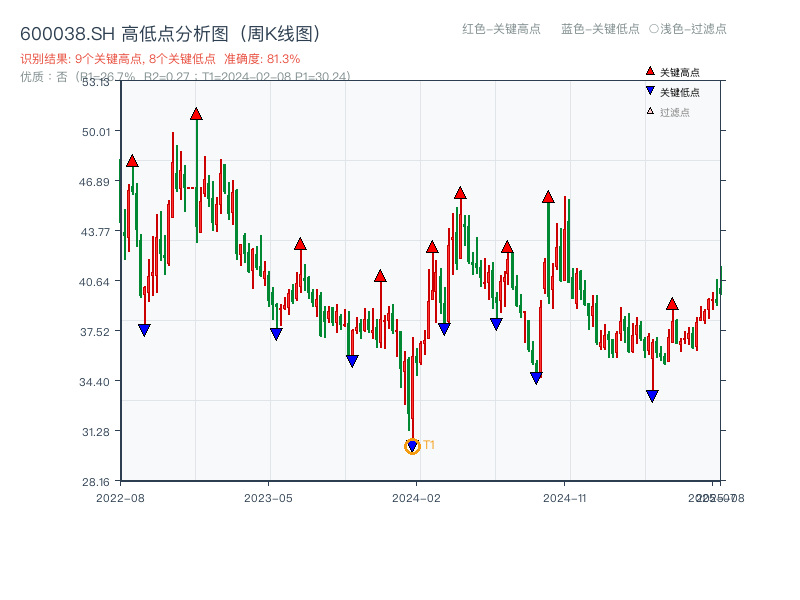
Task: Select the 红色-关键高点 header label
Action: (498, 30)
